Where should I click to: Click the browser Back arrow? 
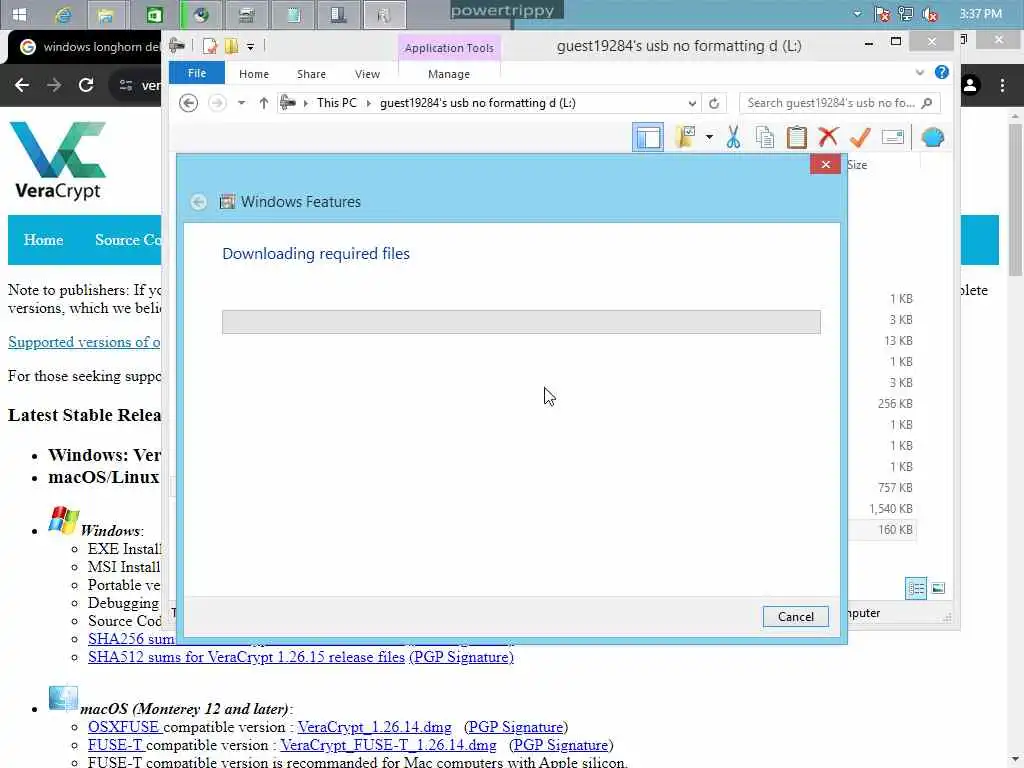22,85
